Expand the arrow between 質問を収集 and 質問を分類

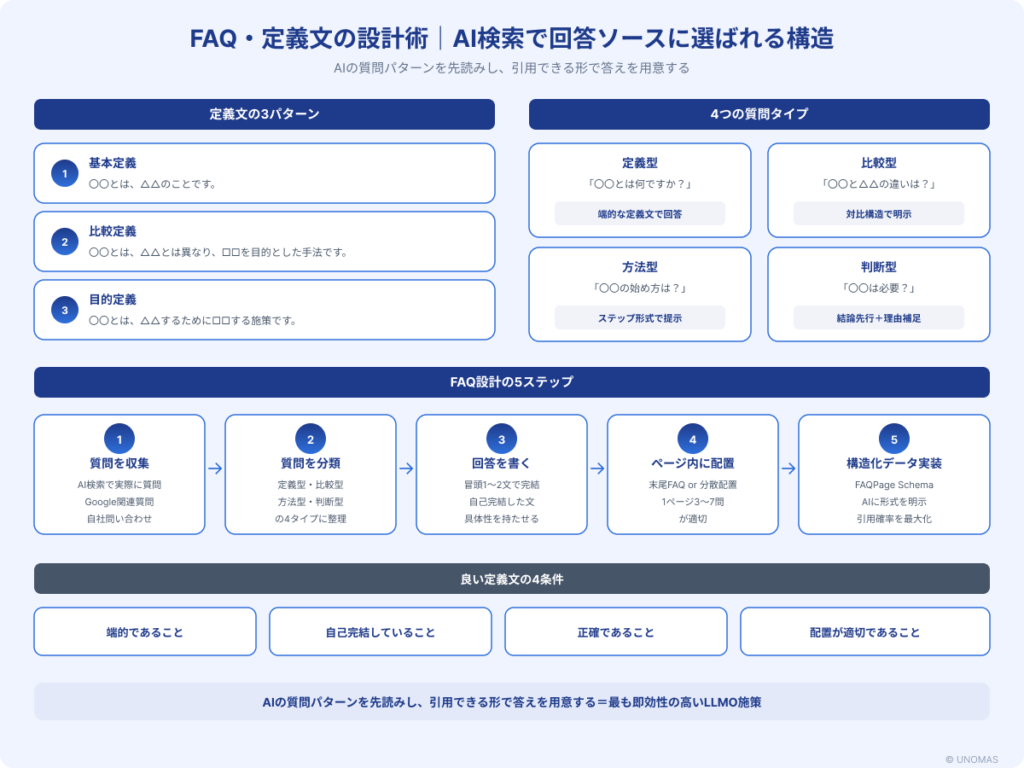pos(214,466)
